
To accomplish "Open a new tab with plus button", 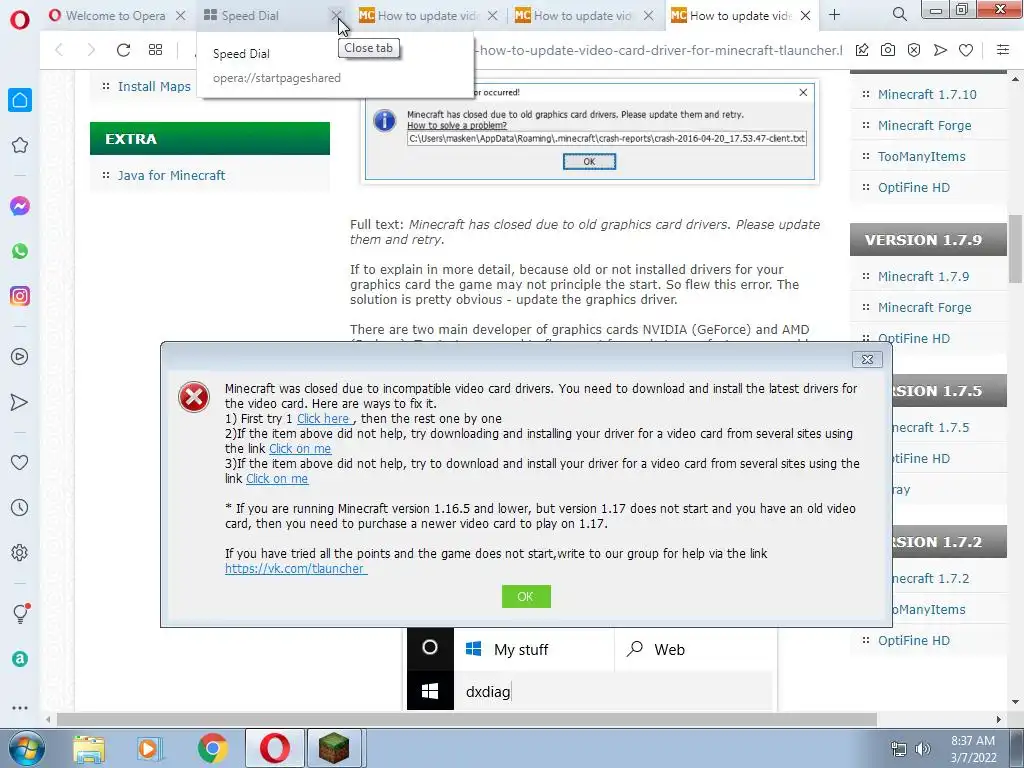I will pyautogui.click(x=835, y=14).
